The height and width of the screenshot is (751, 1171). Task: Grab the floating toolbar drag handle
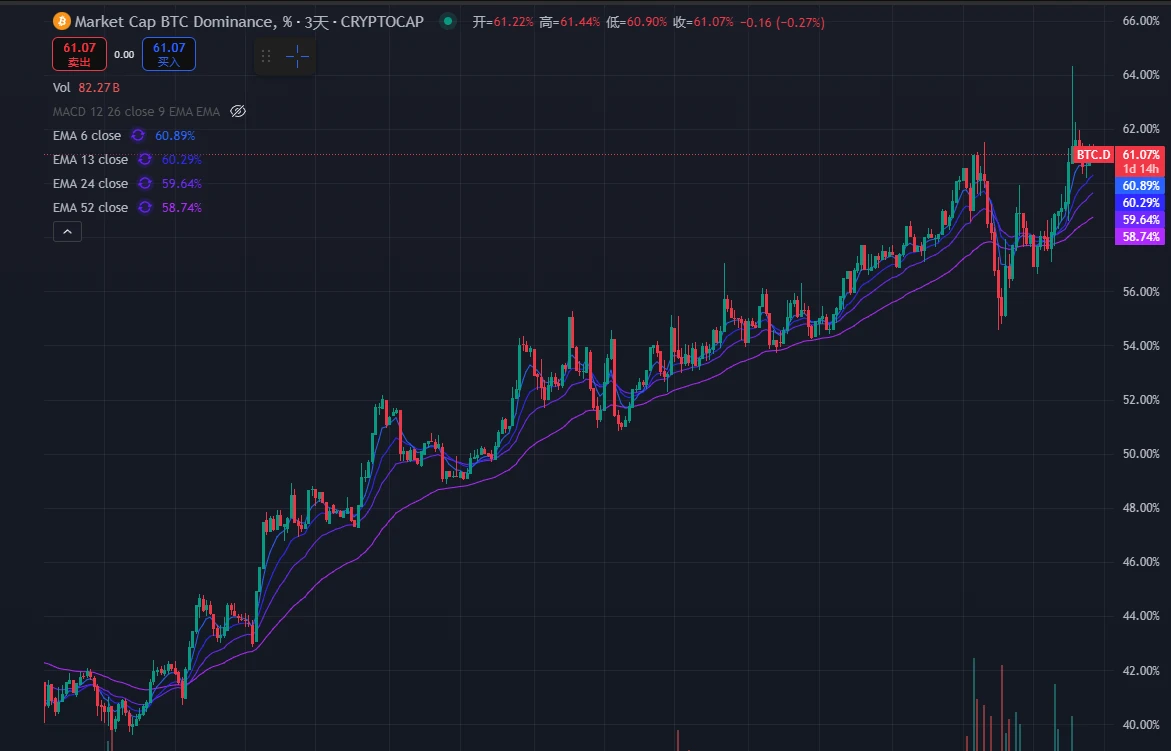click(266, 57)
